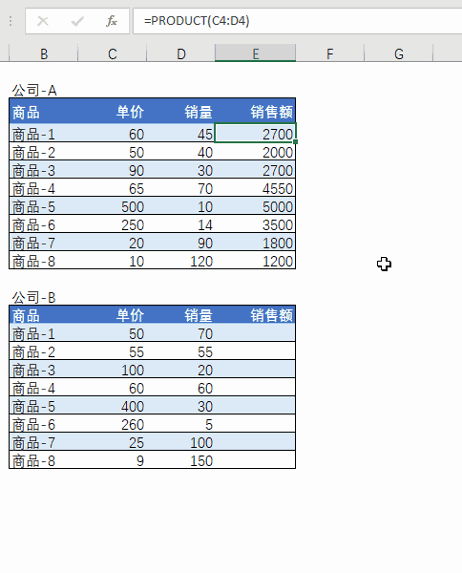Select 公司-B 单价 cell with value 400
Image resolution: width=462 pixels, height=573 pixels.
point(112,406)
